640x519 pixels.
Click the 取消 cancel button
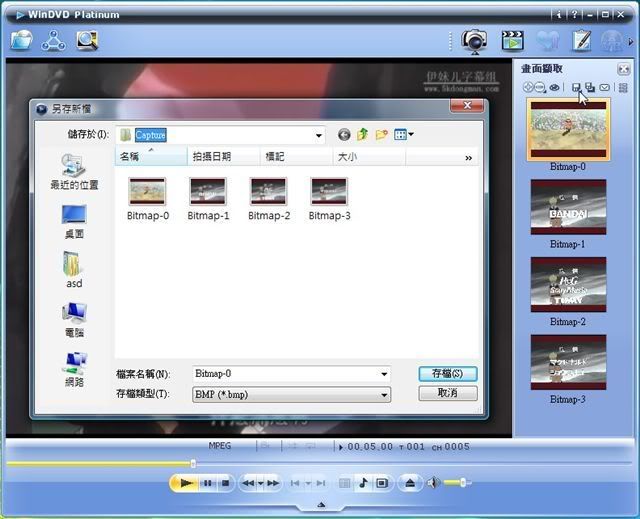[x=448, y=393]
